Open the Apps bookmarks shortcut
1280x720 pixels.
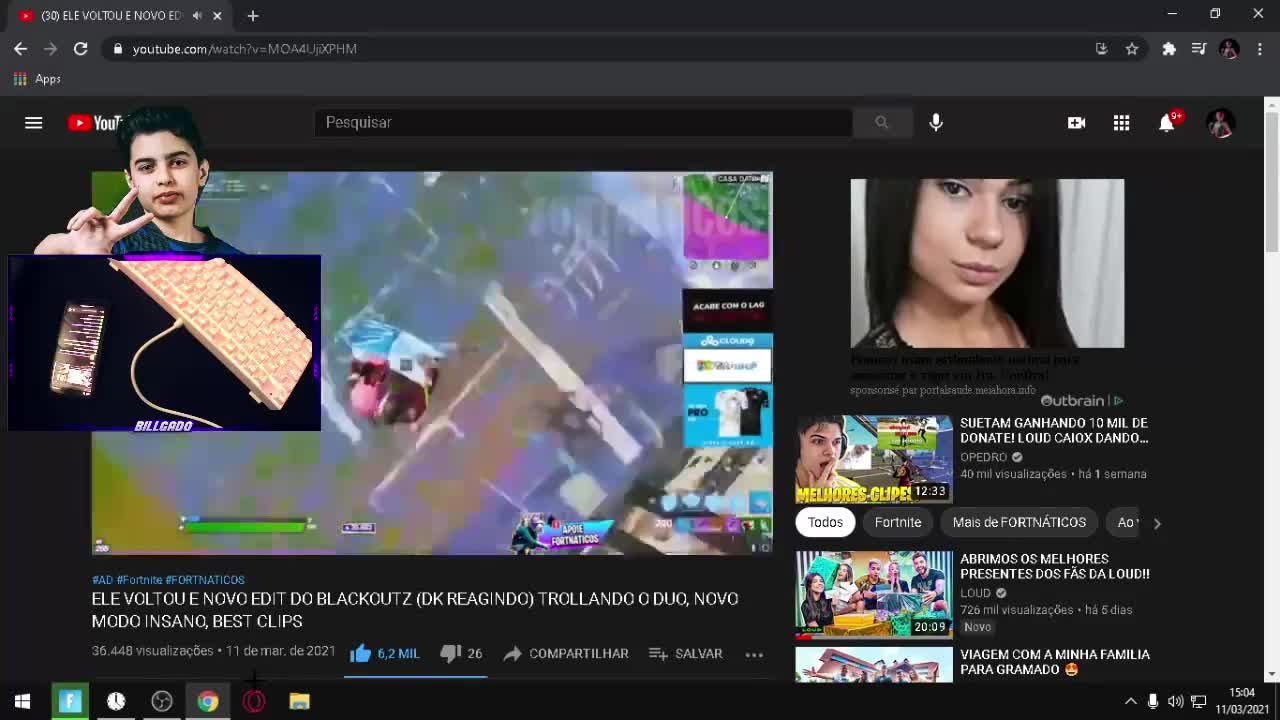click(37, 79)
